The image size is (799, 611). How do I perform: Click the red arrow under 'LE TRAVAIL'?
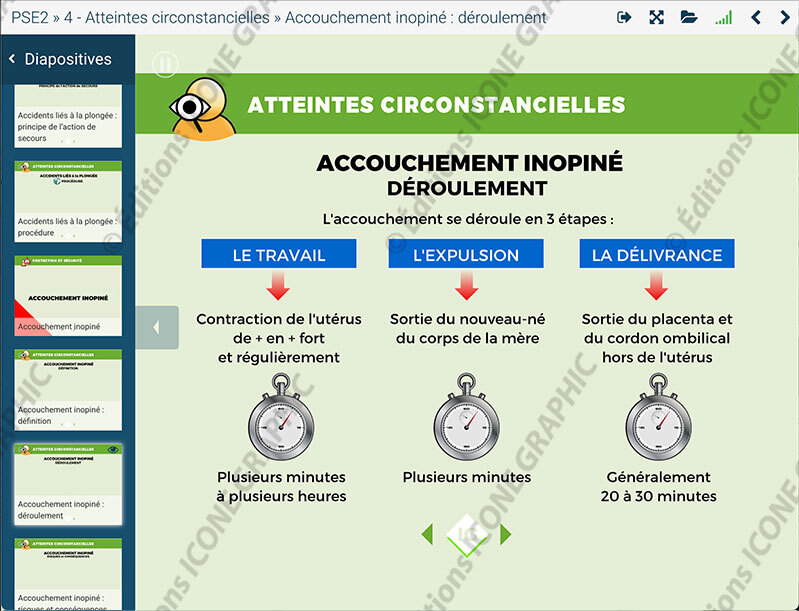[278, 286]
